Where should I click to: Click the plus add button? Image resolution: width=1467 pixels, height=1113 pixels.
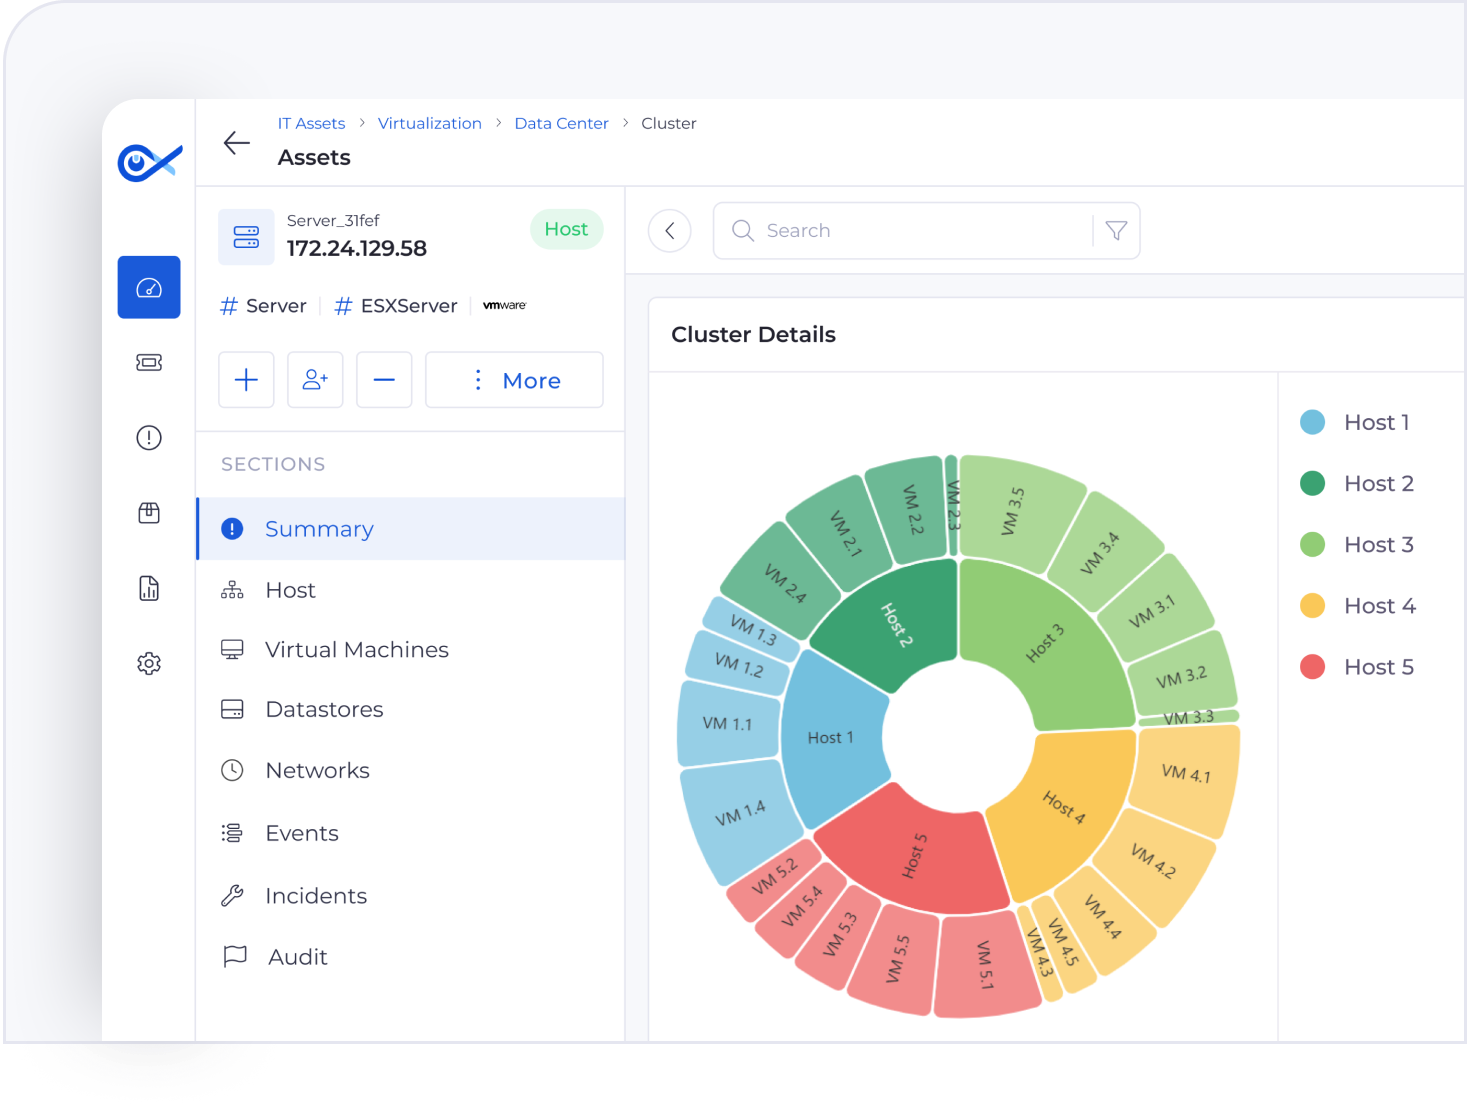pyautogui.click(x=246, y=380)
